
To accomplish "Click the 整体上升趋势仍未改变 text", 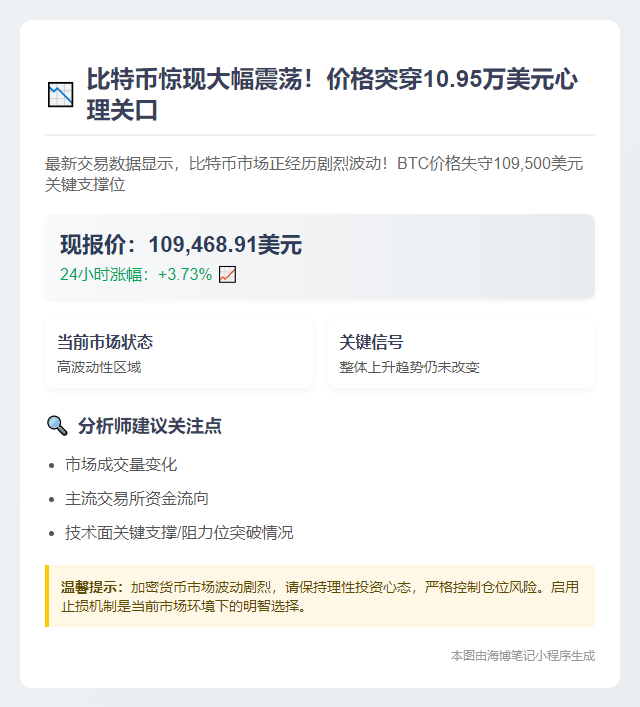I will [409, 367].
